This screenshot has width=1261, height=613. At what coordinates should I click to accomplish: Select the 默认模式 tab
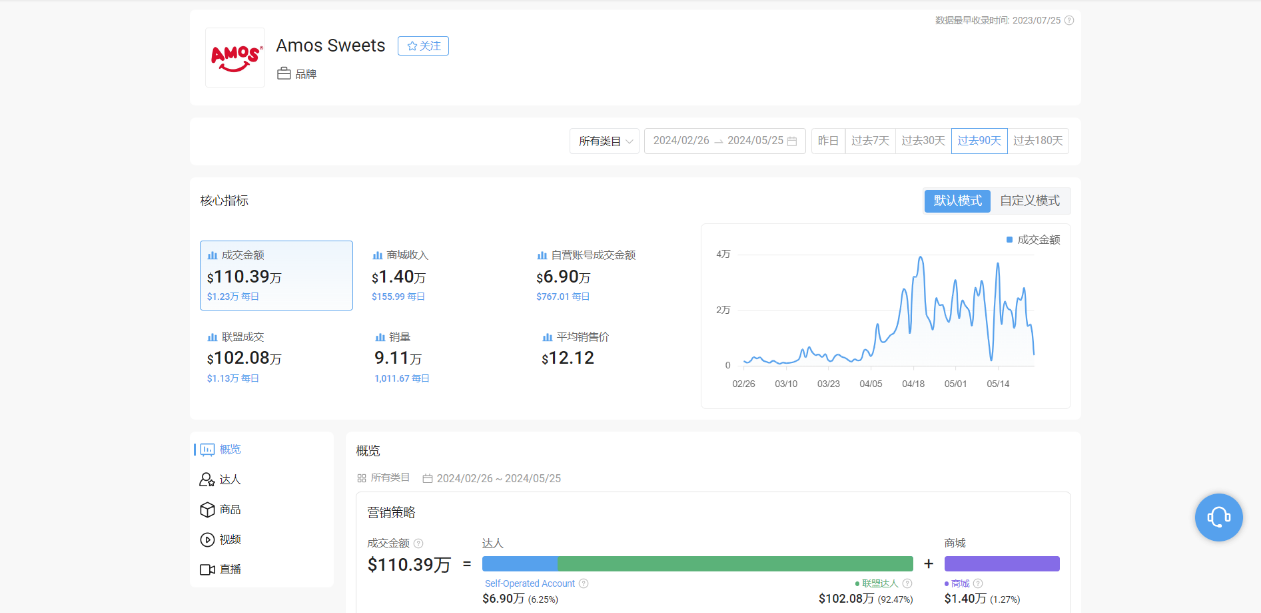956,200
